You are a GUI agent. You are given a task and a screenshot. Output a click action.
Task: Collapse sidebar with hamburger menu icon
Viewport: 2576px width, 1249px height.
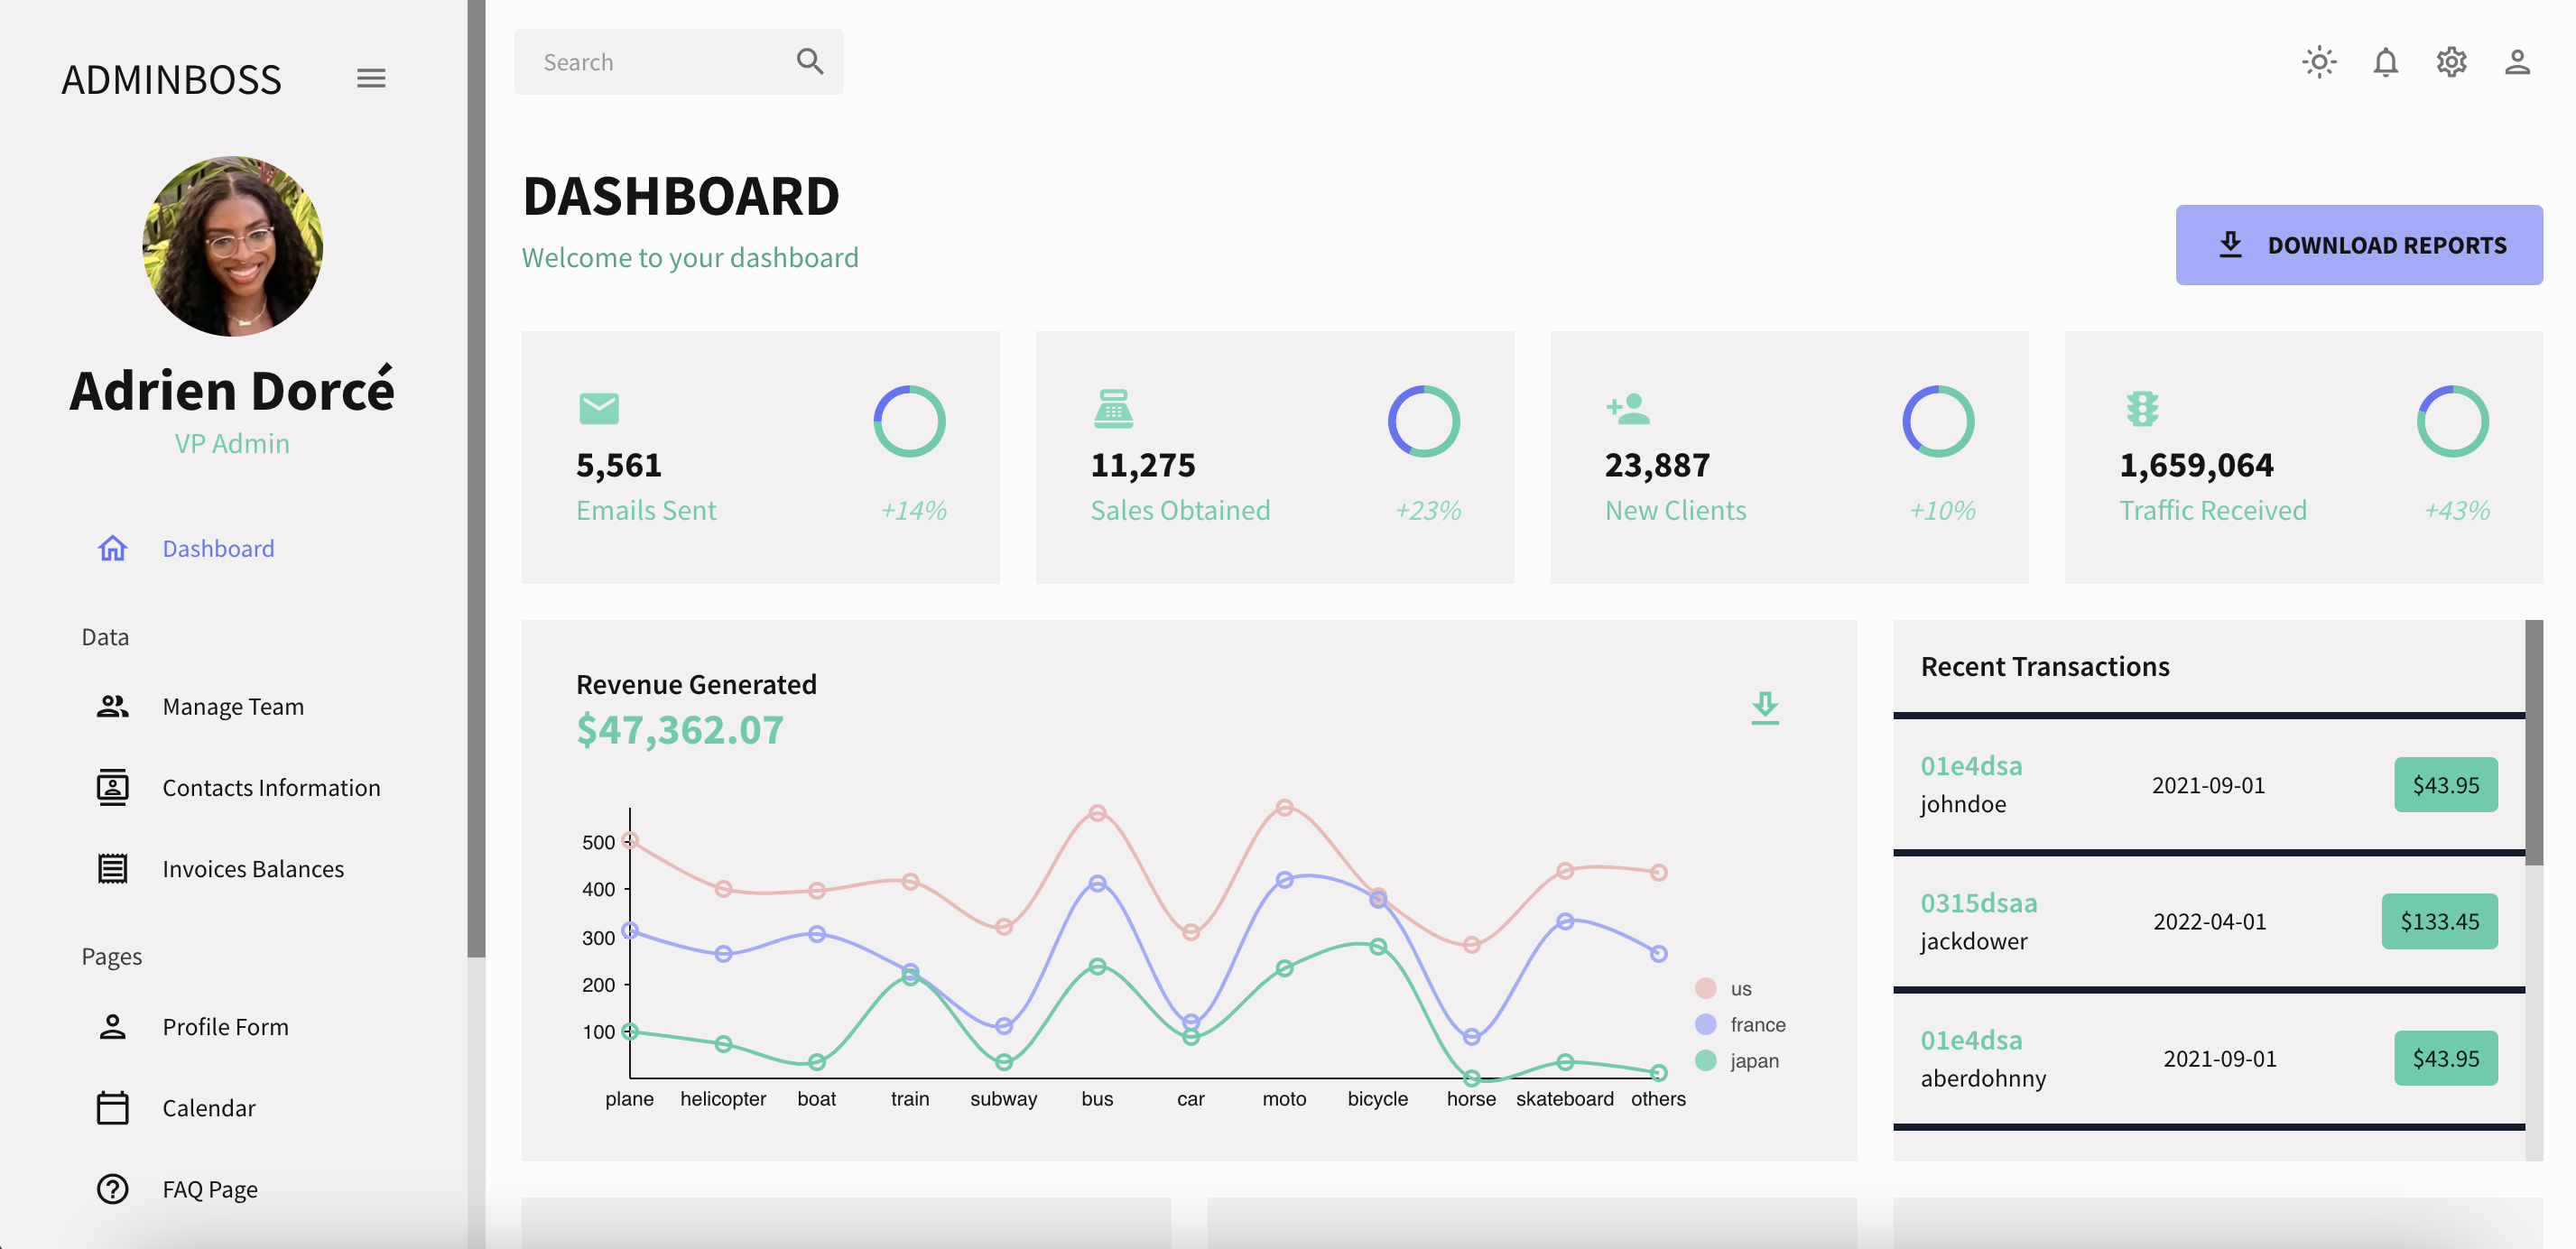(371, 78)
